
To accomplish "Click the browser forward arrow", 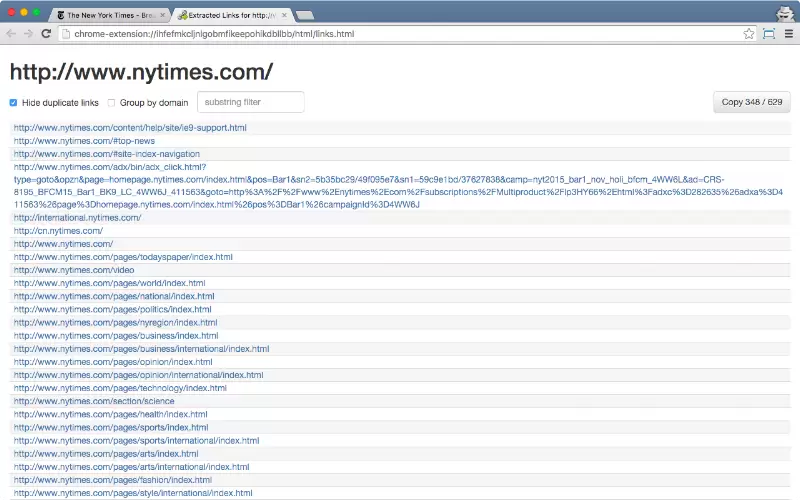I will (x=28, y=33).
